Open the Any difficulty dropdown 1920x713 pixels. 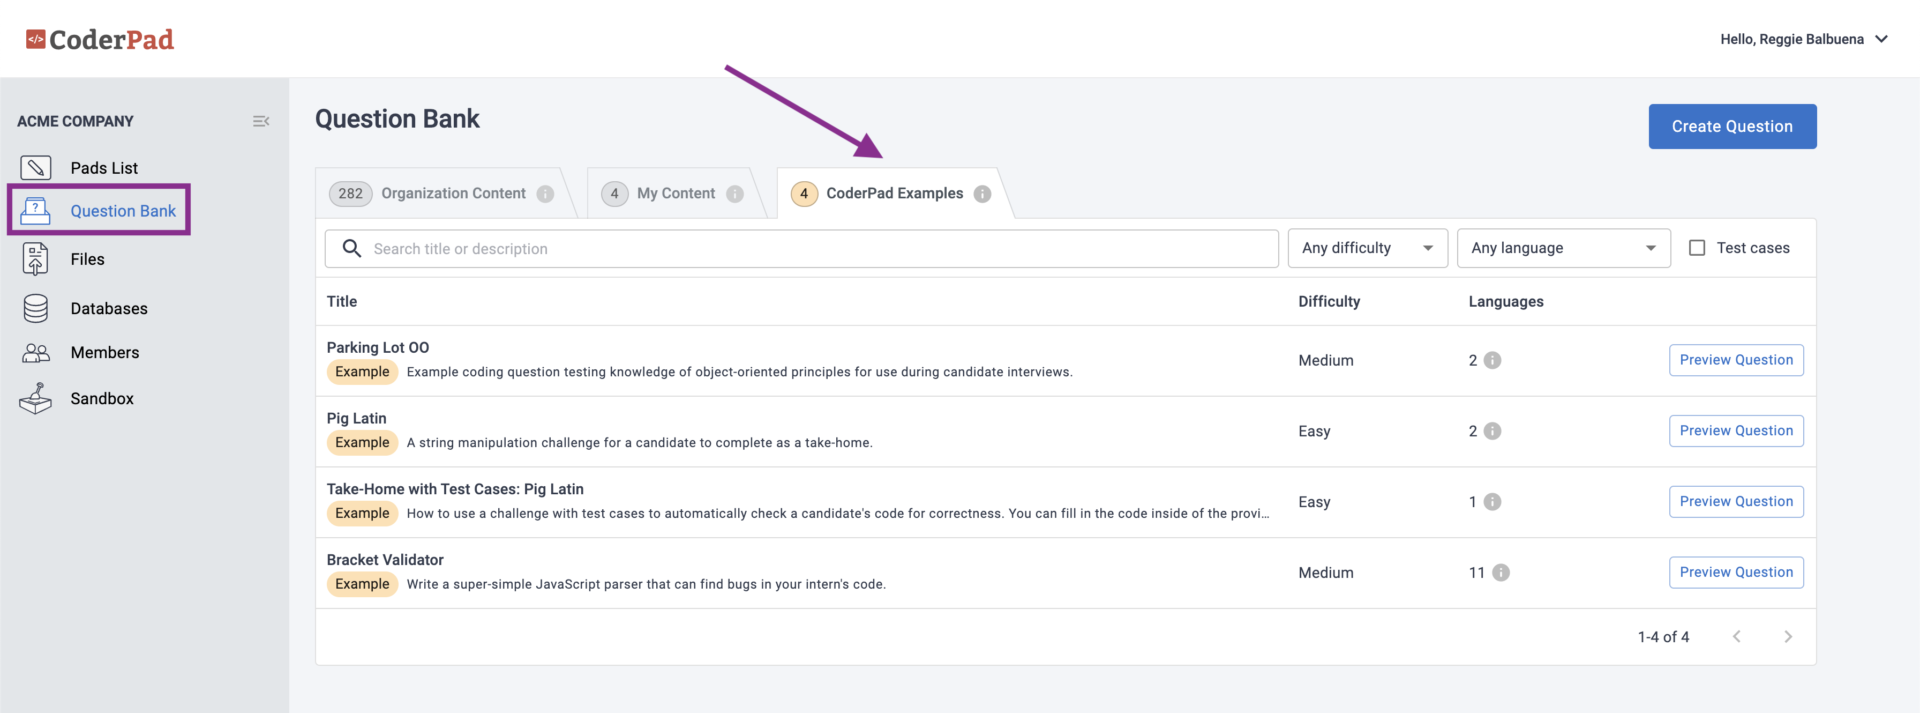pyautogui.click(x=1367, y=248)
